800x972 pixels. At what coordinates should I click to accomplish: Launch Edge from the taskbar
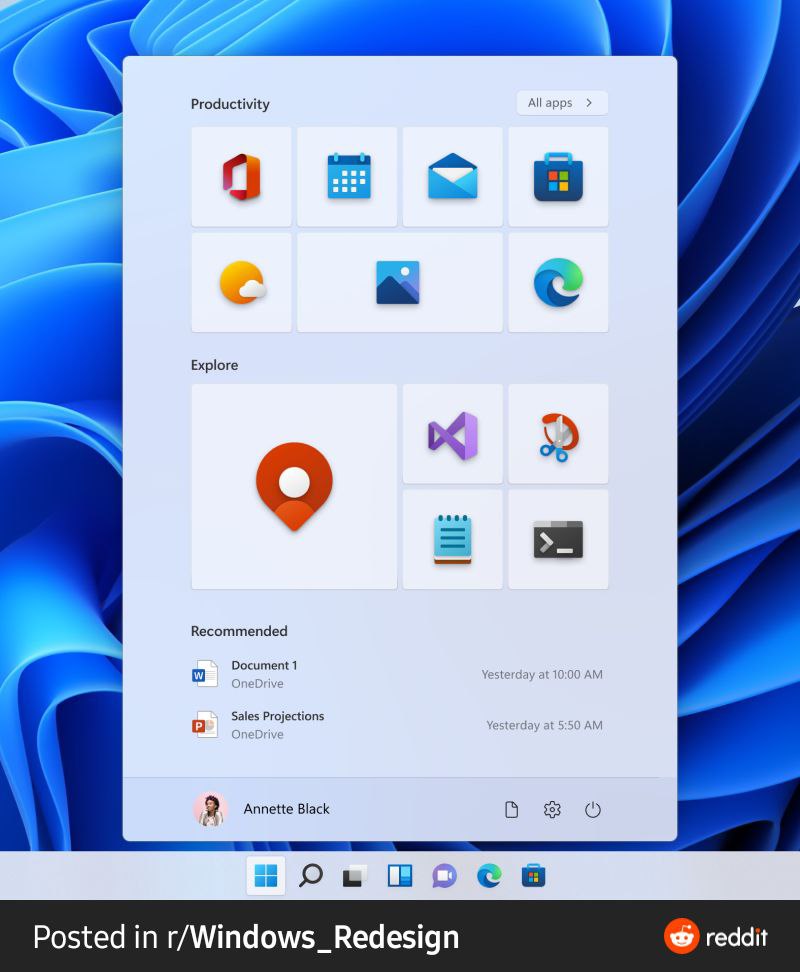point(489,876)
